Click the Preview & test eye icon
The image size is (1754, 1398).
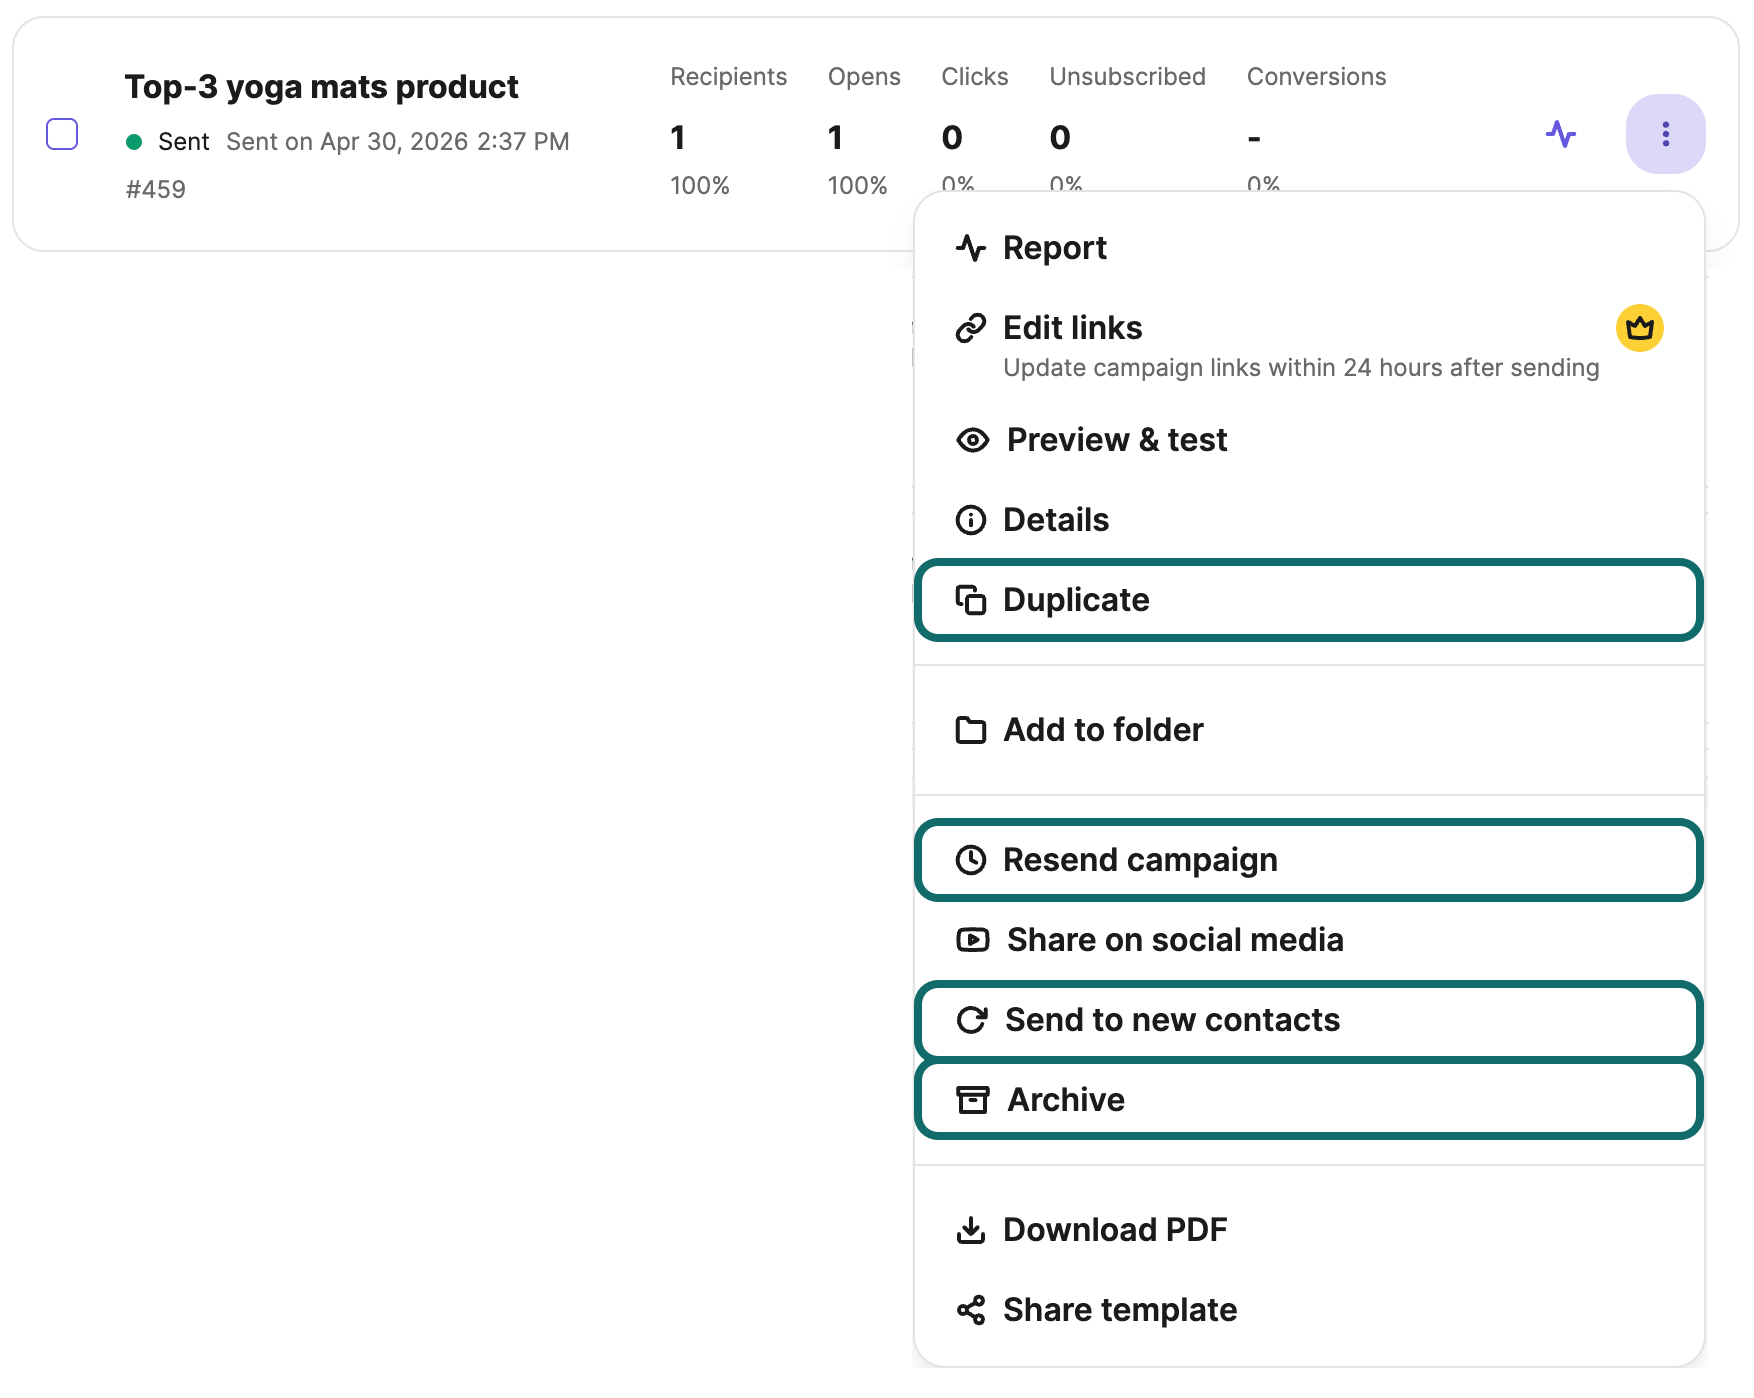tap(972, 440)
